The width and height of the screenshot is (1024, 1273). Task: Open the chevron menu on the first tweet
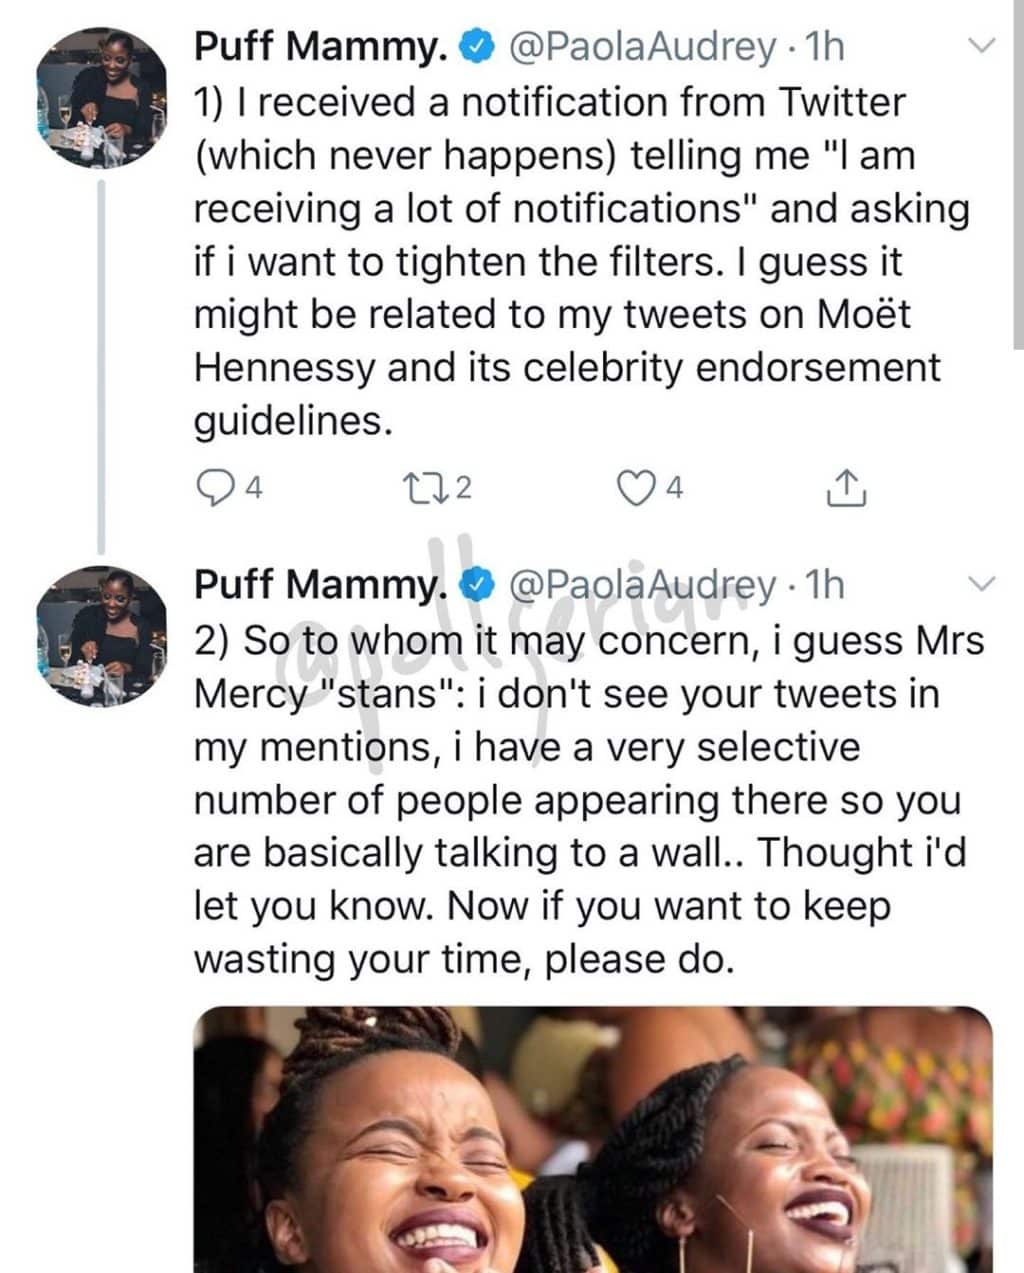[983, 45]
